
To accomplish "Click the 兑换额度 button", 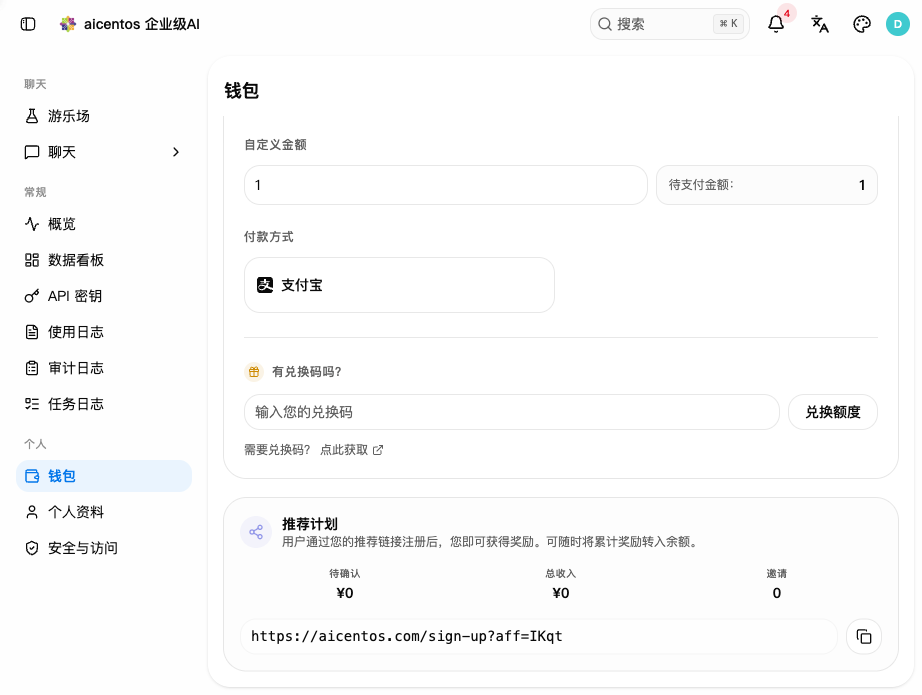I will pyautogui.click(x=833, y=412).
